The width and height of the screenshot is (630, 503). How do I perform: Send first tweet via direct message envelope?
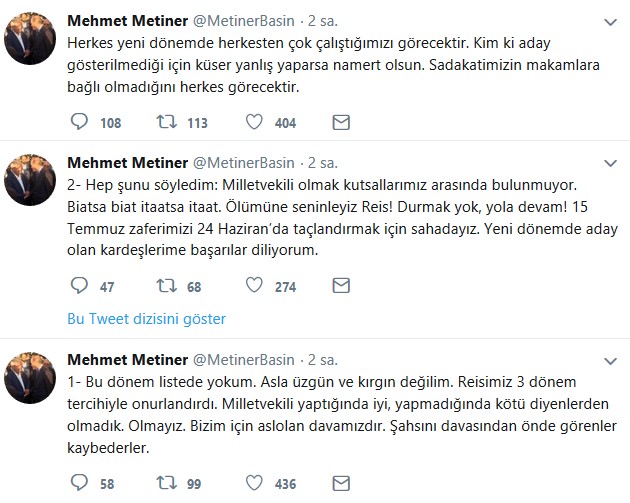coord(341,123)
